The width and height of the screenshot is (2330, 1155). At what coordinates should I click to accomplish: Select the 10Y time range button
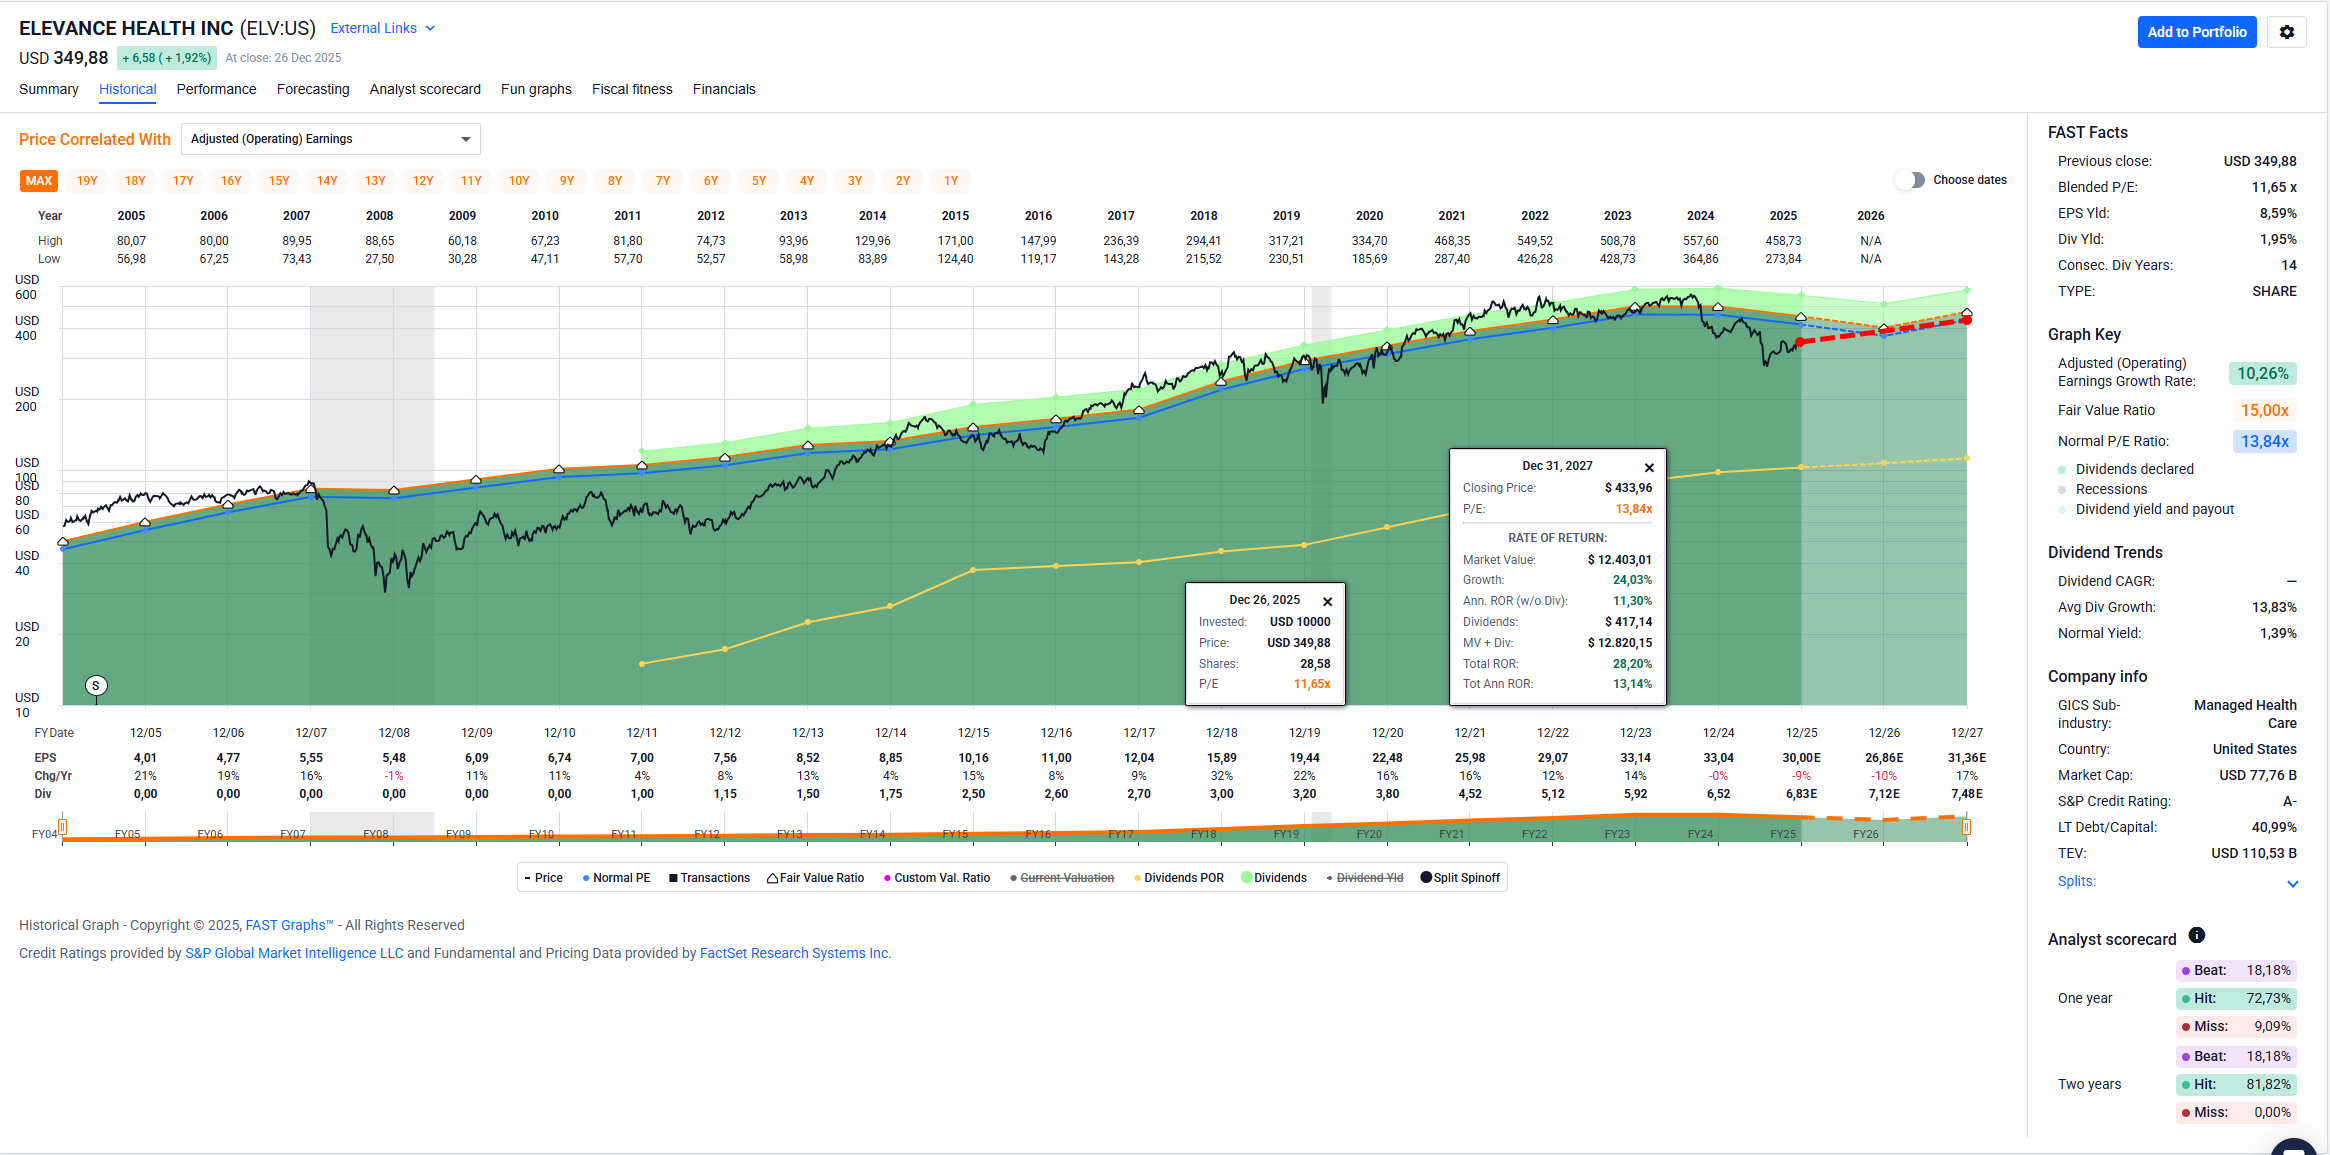click(519, 181)
